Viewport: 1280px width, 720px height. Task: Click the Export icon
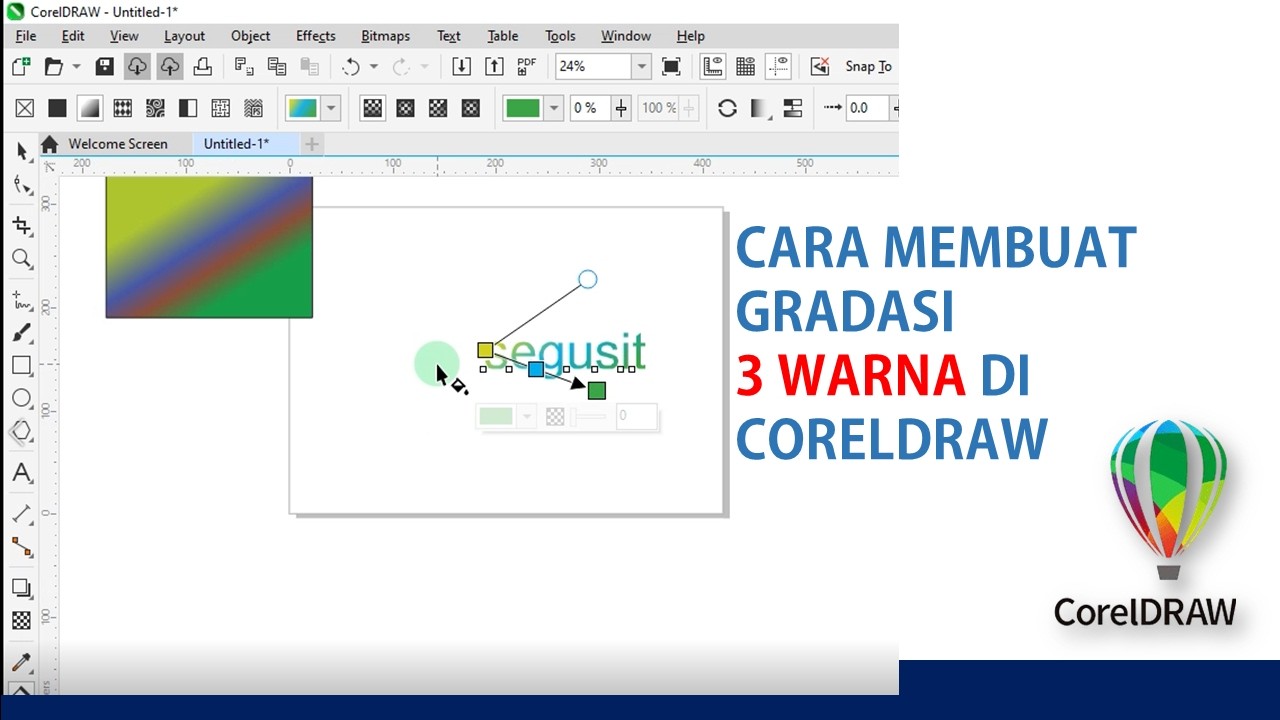click(494, 67)
